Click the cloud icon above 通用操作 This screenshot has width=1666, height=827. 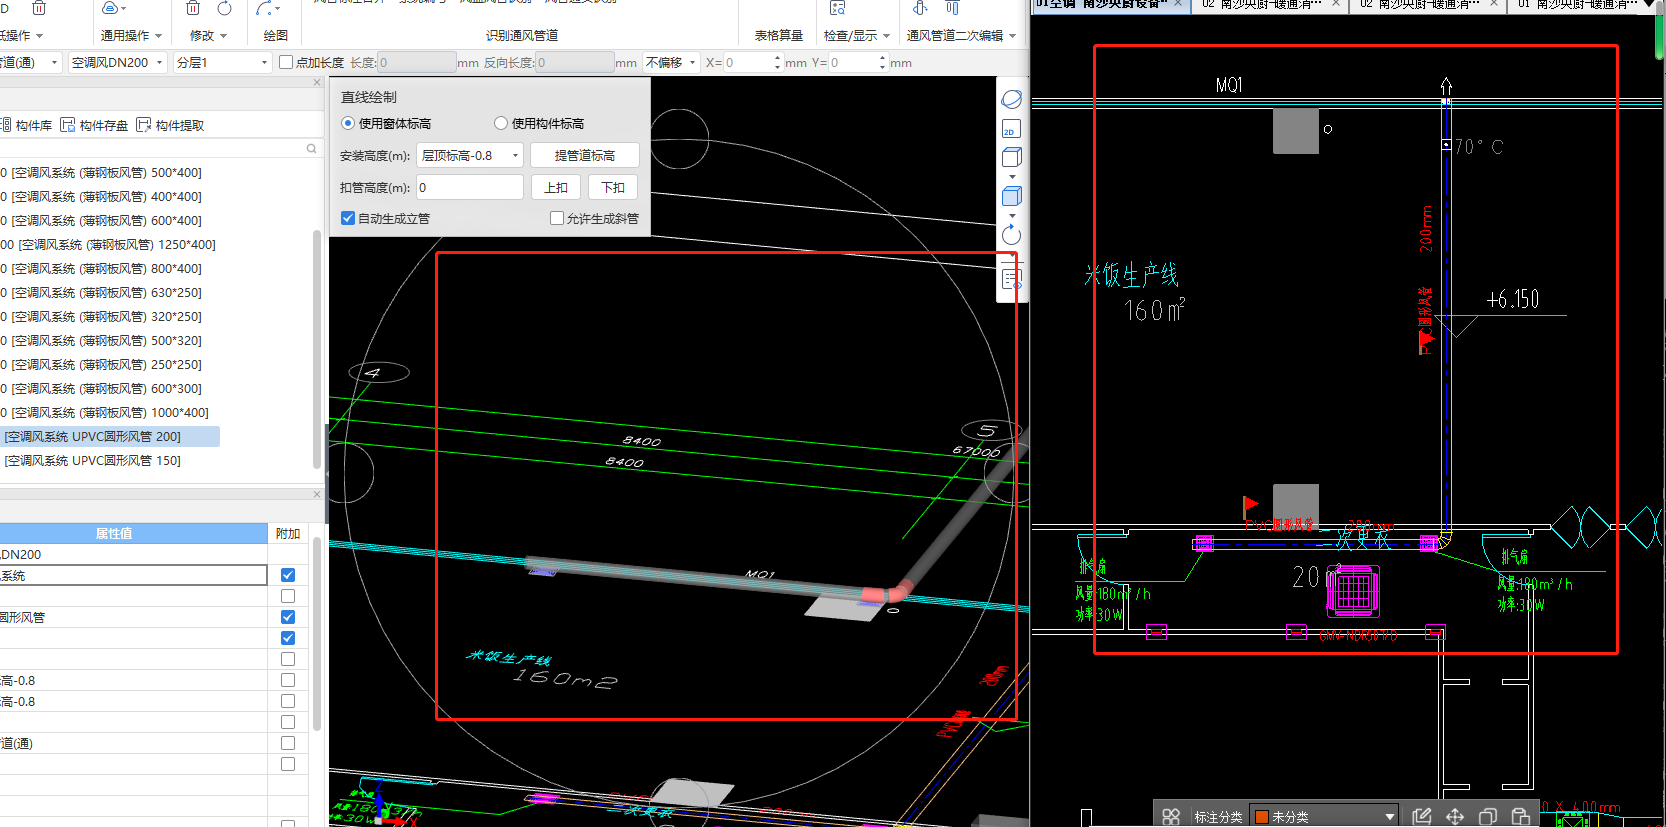pos(112,8)
